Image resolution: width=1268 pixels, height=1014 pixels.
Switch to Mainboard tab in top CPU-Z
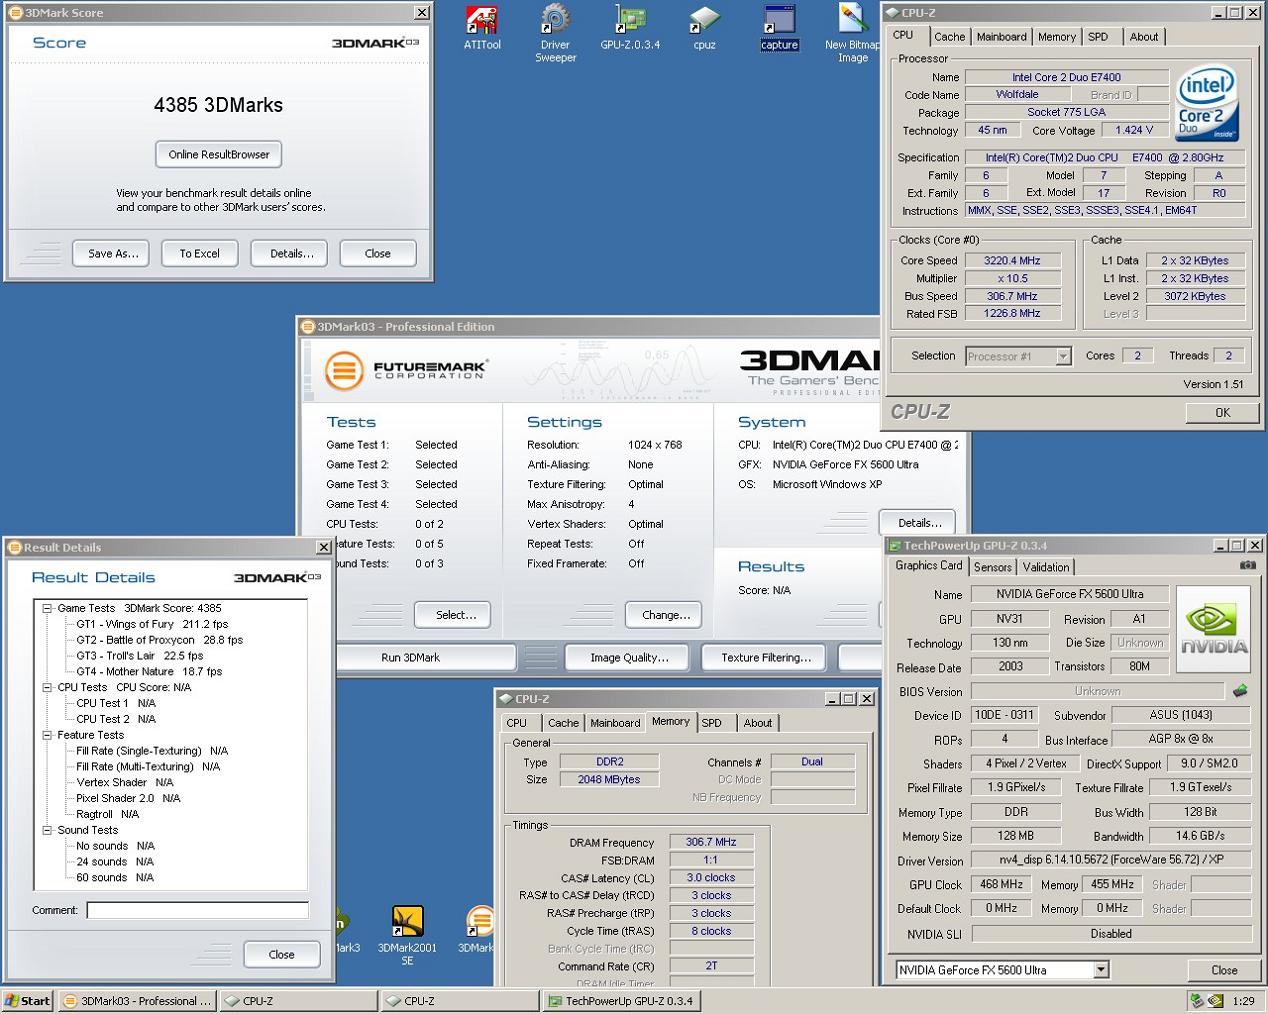1001,37
